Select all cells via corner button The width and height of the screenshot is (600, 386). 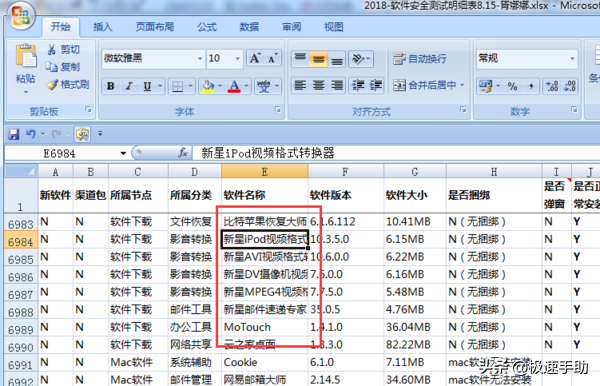click(x=21, y=171)
